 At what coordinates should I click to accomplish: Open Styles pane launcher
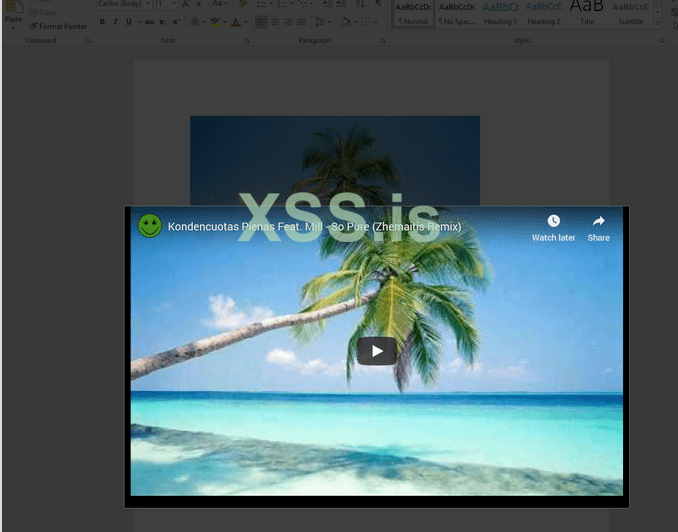[x=662, y=41]
